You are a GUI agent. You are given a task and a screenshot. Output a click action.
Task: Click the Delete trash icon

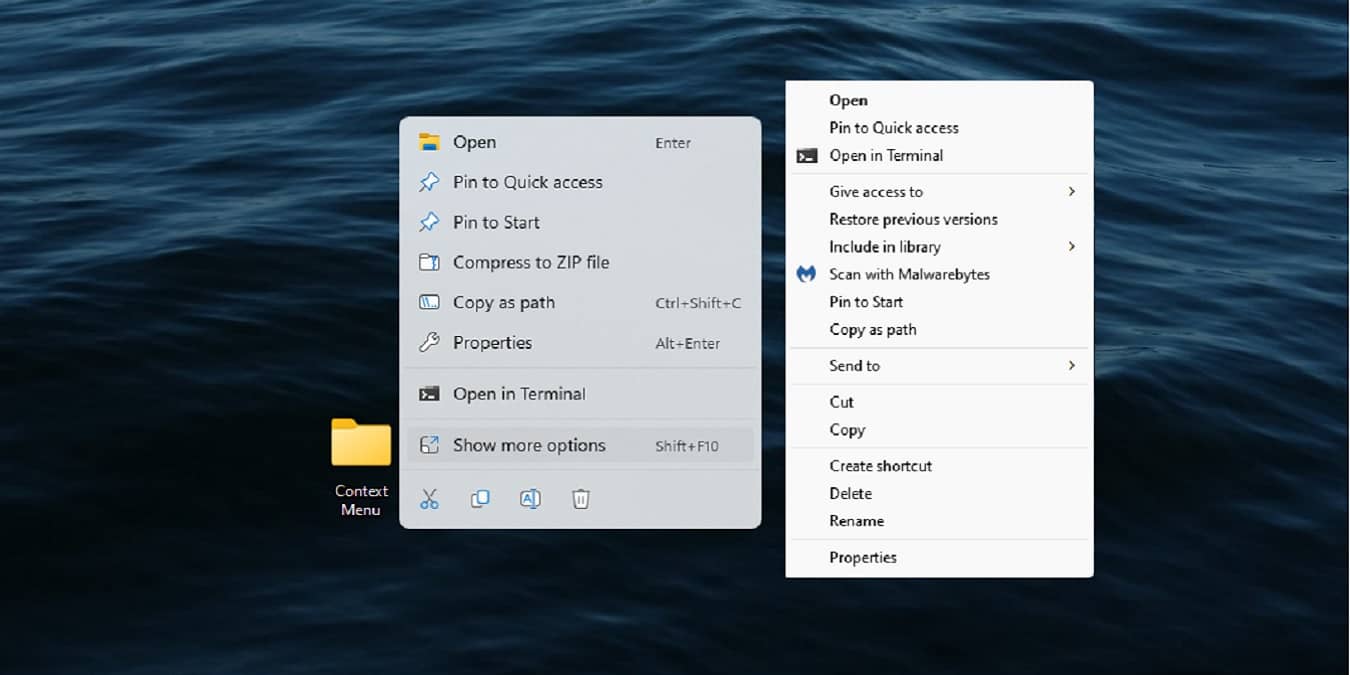click(580, 498)
